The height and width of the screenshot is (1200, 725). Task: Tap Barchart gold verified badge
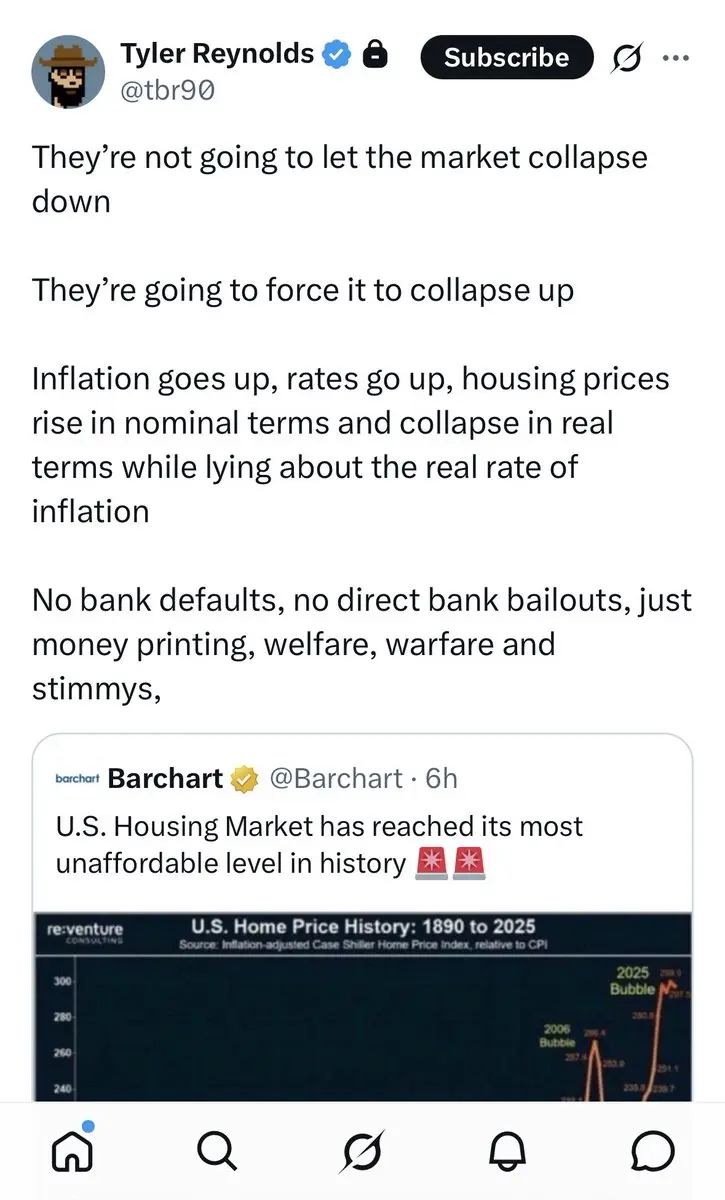pyautogui.click(x=244, y=778)
